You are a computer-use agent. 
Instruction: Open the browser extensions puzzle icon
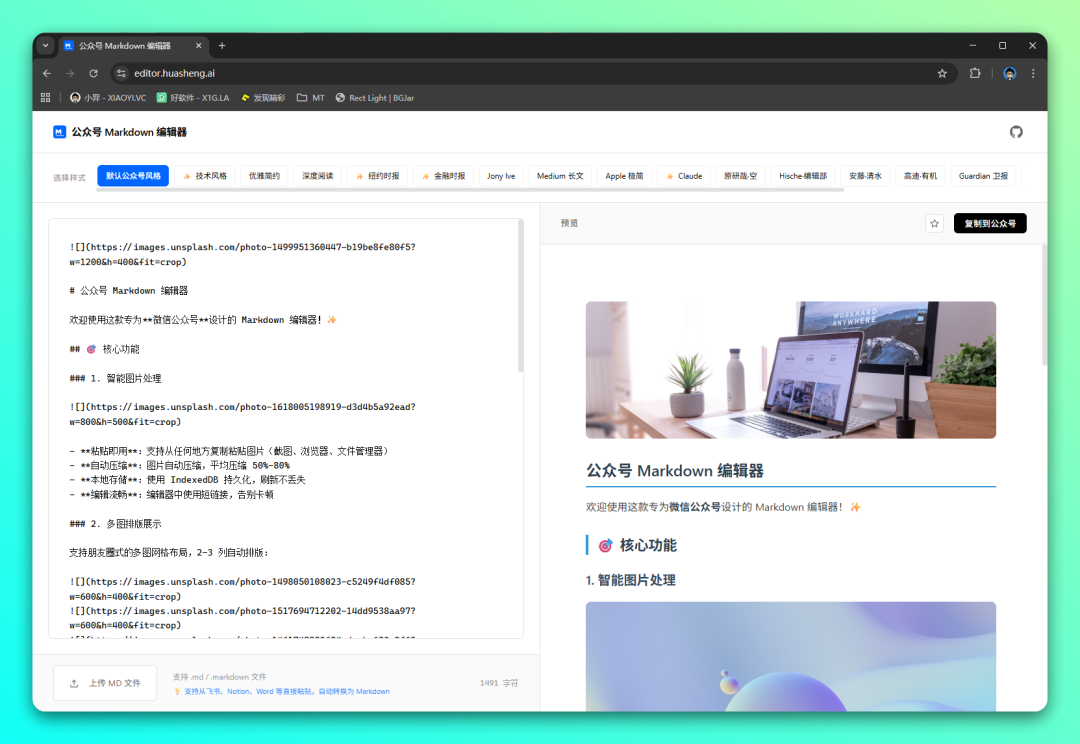click(975, 73)
